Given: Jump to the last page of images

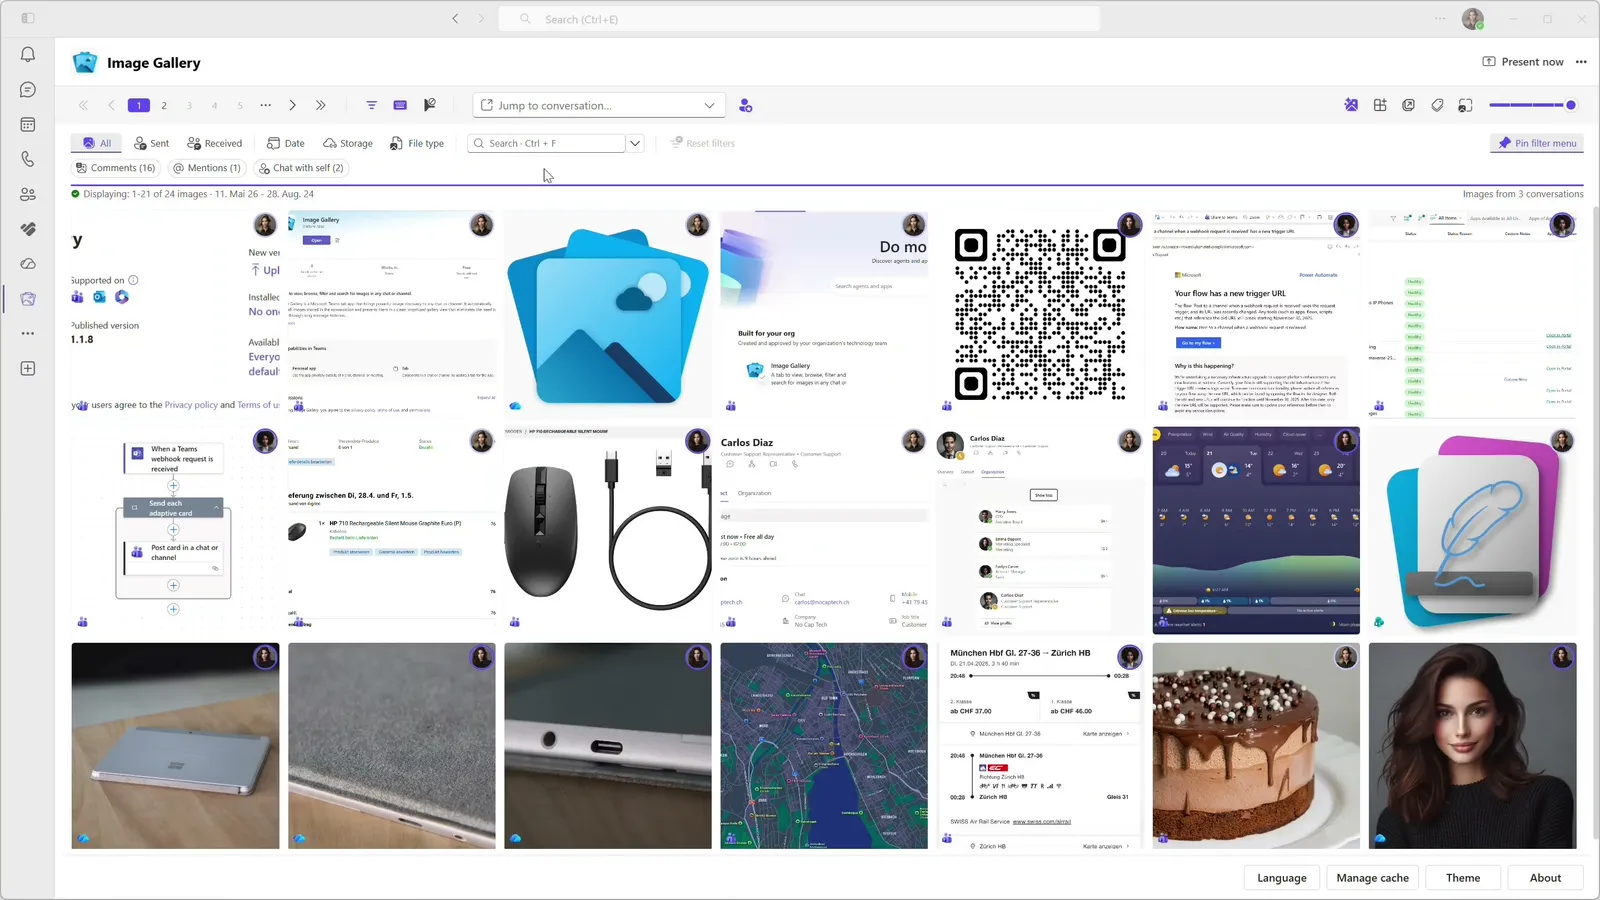Looking at the screenshot, I should pyautogui.click(x=320, y=105).
